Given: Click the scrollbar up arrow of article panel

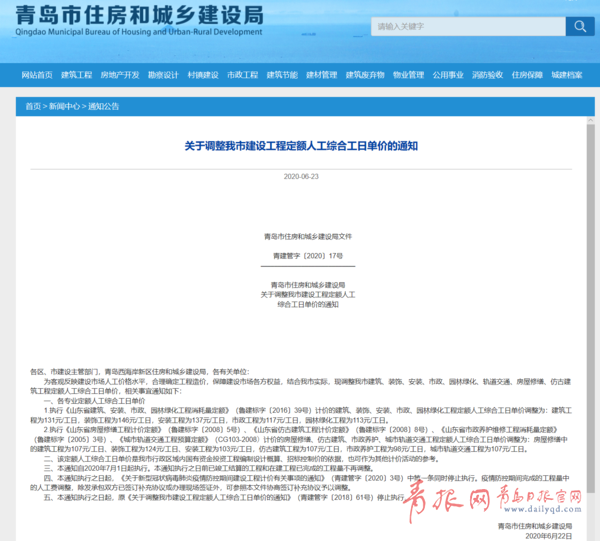Looking at the screenshot, I should click(x=590, y=120).
